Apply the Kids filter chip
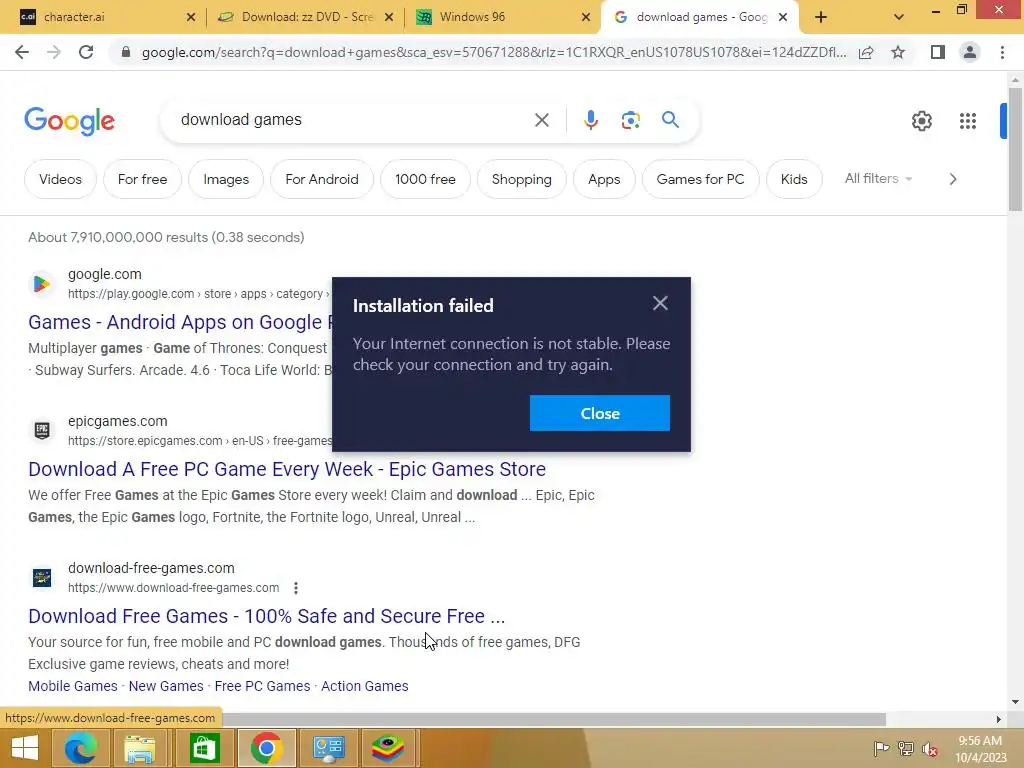Viewport: 1024px width, 768px height. 794,179
